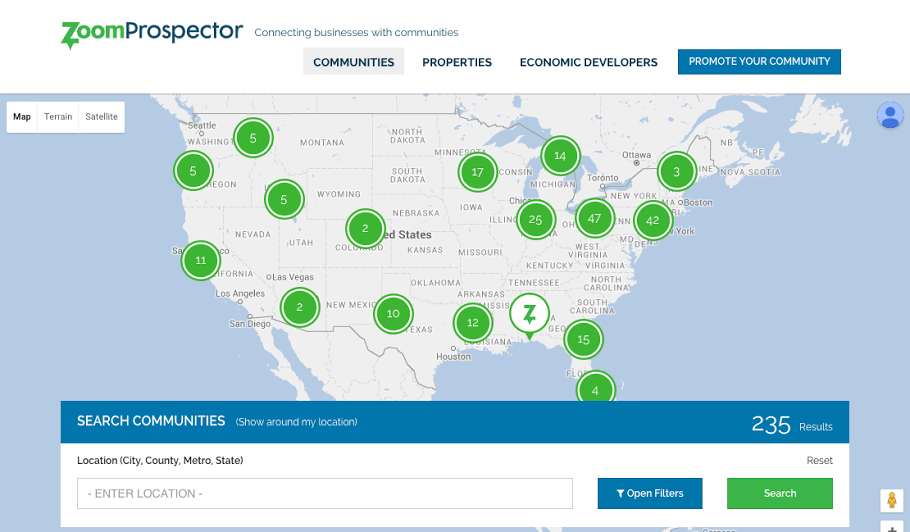Open the Communities navigation tab
The width and height of the screenshot is (910, 532).
coord(353,61)
